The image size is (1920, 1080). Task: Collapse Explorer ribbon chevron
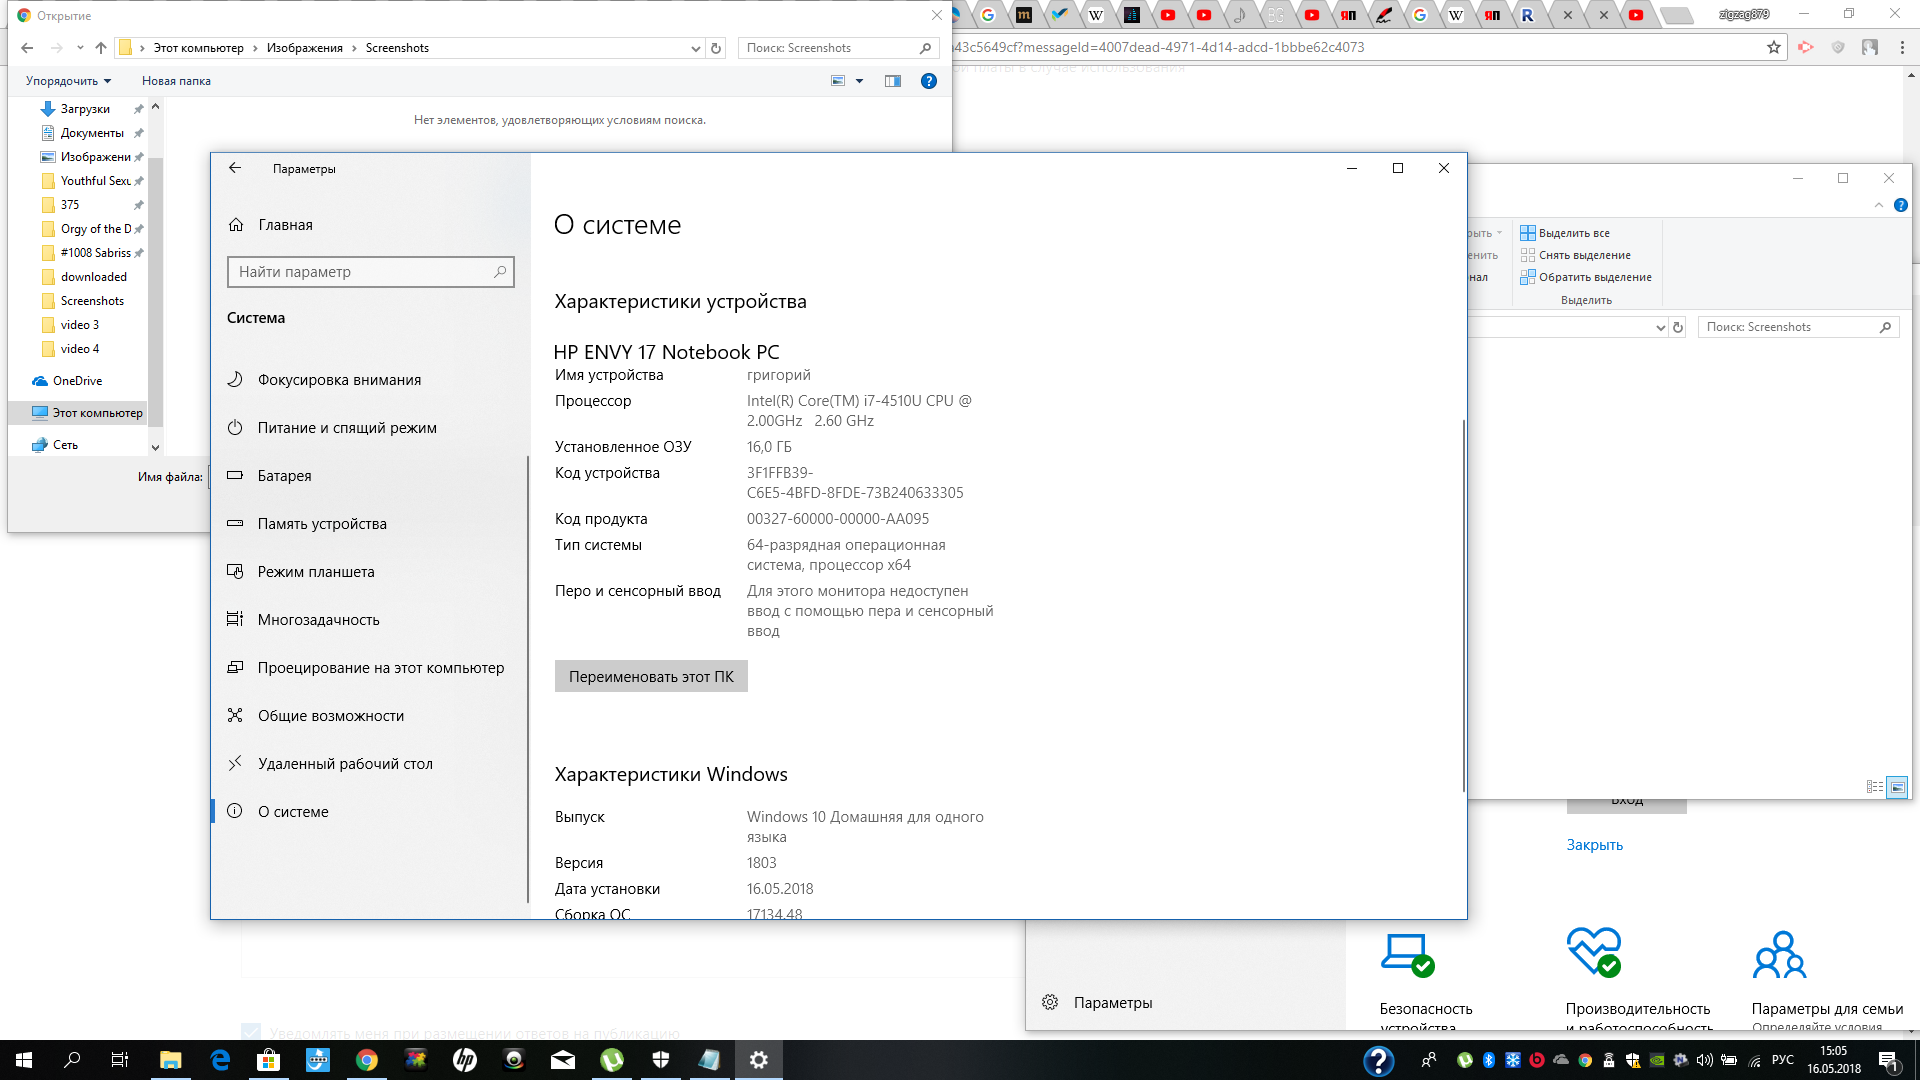pos(1879,205)
